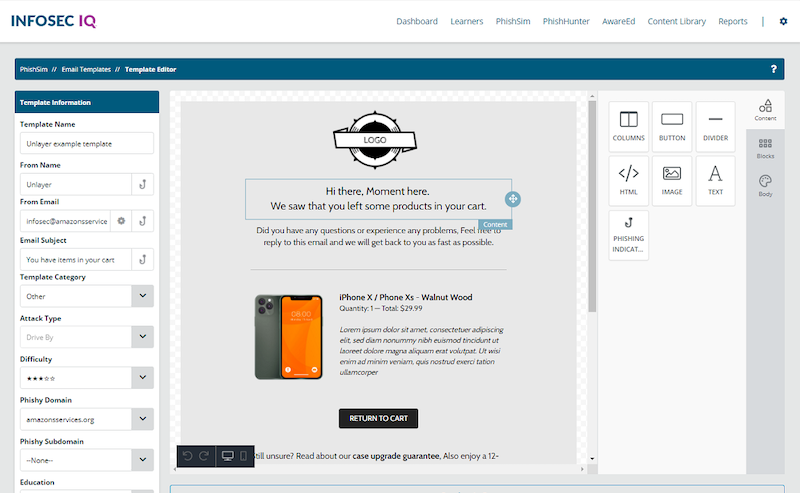
Task: Click the scroll right arrow under editor
Action: [582, 469]
